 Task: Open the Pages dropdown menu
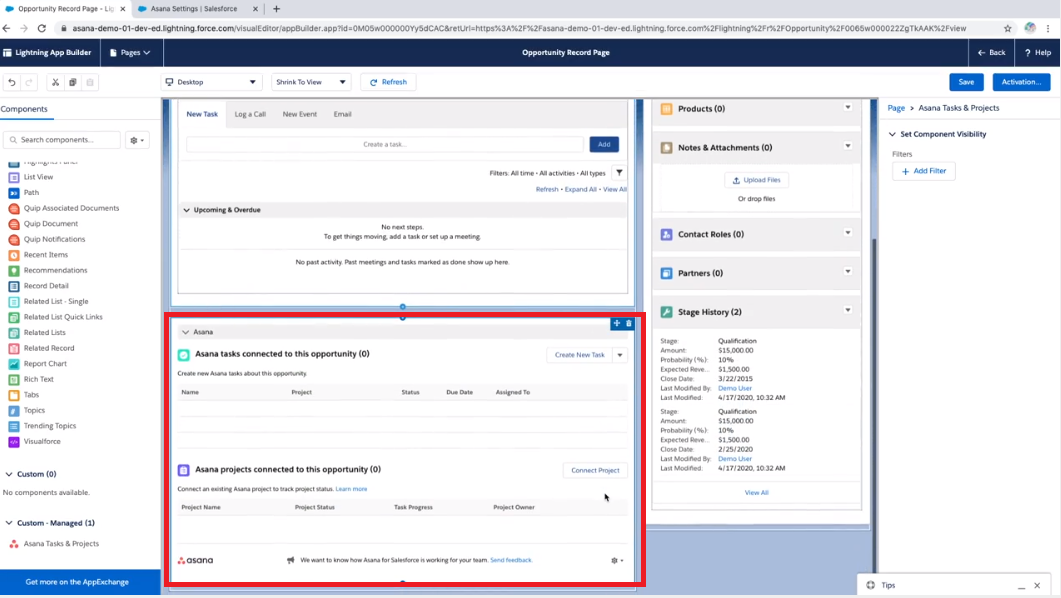pyautogui.click(x=130, y=52)
